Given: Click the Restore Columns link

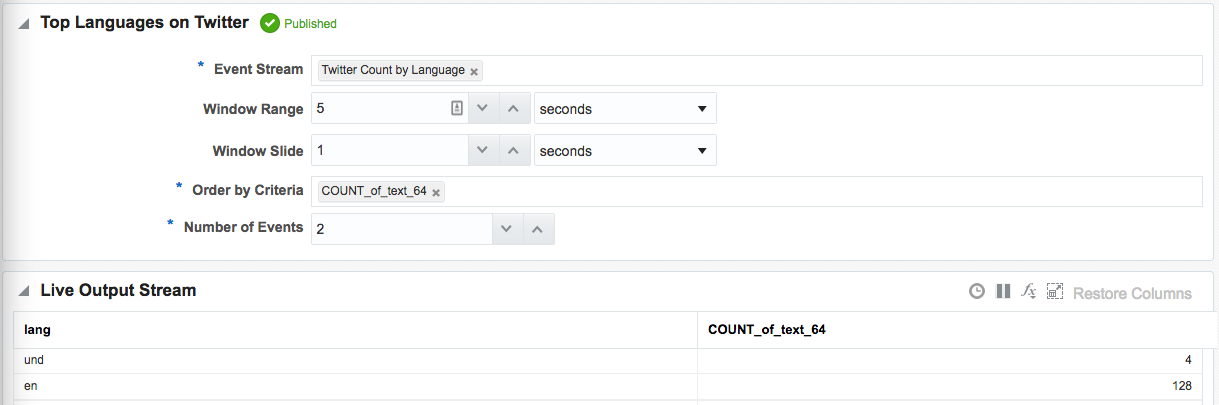Looking at the screenshot, I should pos(1132,293).
